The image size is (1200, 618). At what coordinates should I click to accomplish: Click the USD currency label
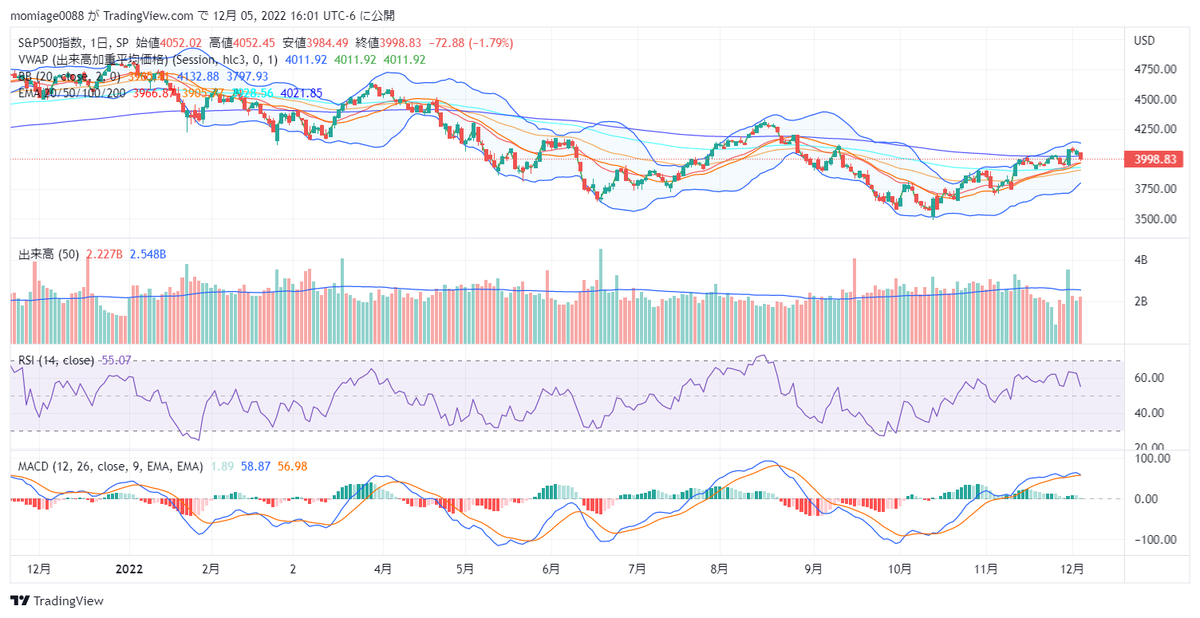(1145, 41)
